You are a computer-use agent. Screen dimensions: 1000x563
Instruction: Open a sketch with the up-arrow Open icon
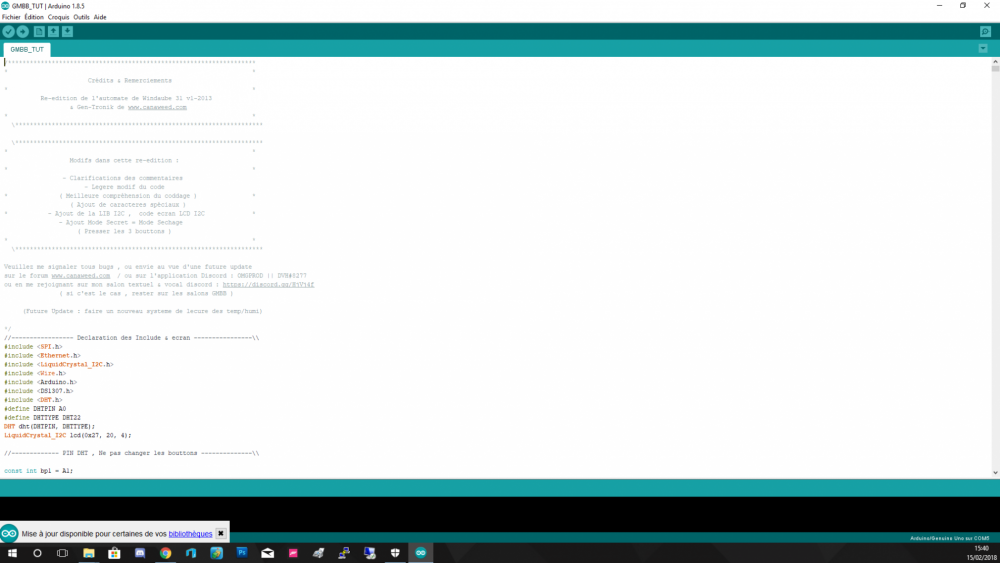(x=53, y=31)
